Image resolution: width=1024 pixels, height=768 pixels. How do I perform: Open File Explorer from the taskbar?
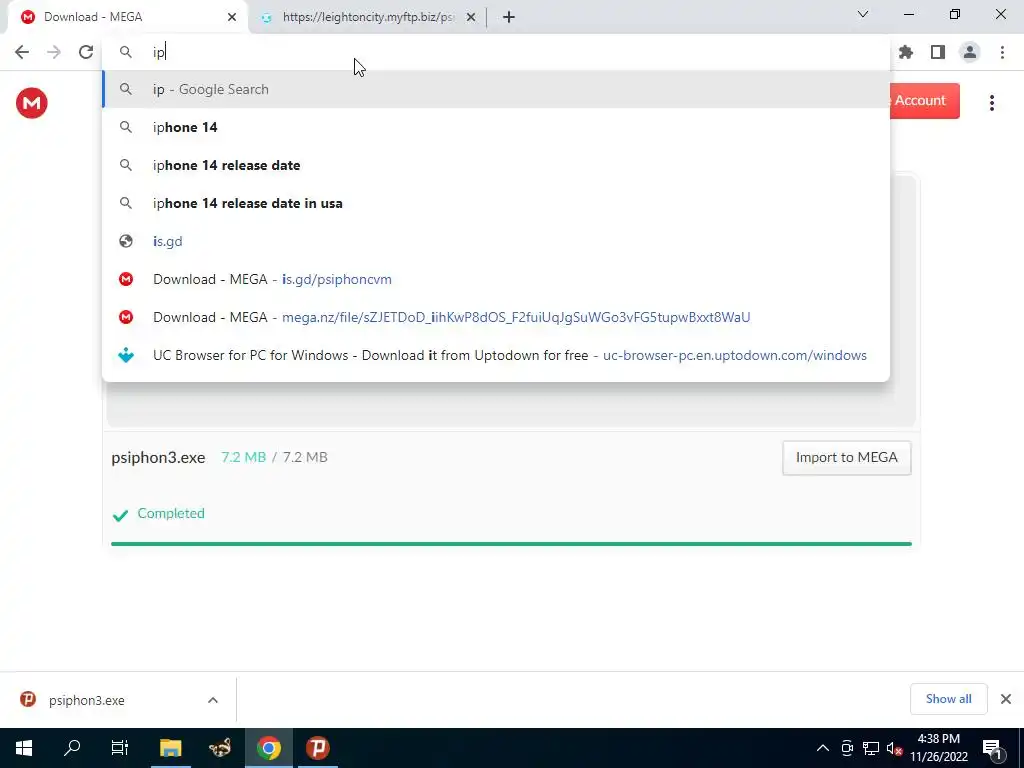pos(170,748)
